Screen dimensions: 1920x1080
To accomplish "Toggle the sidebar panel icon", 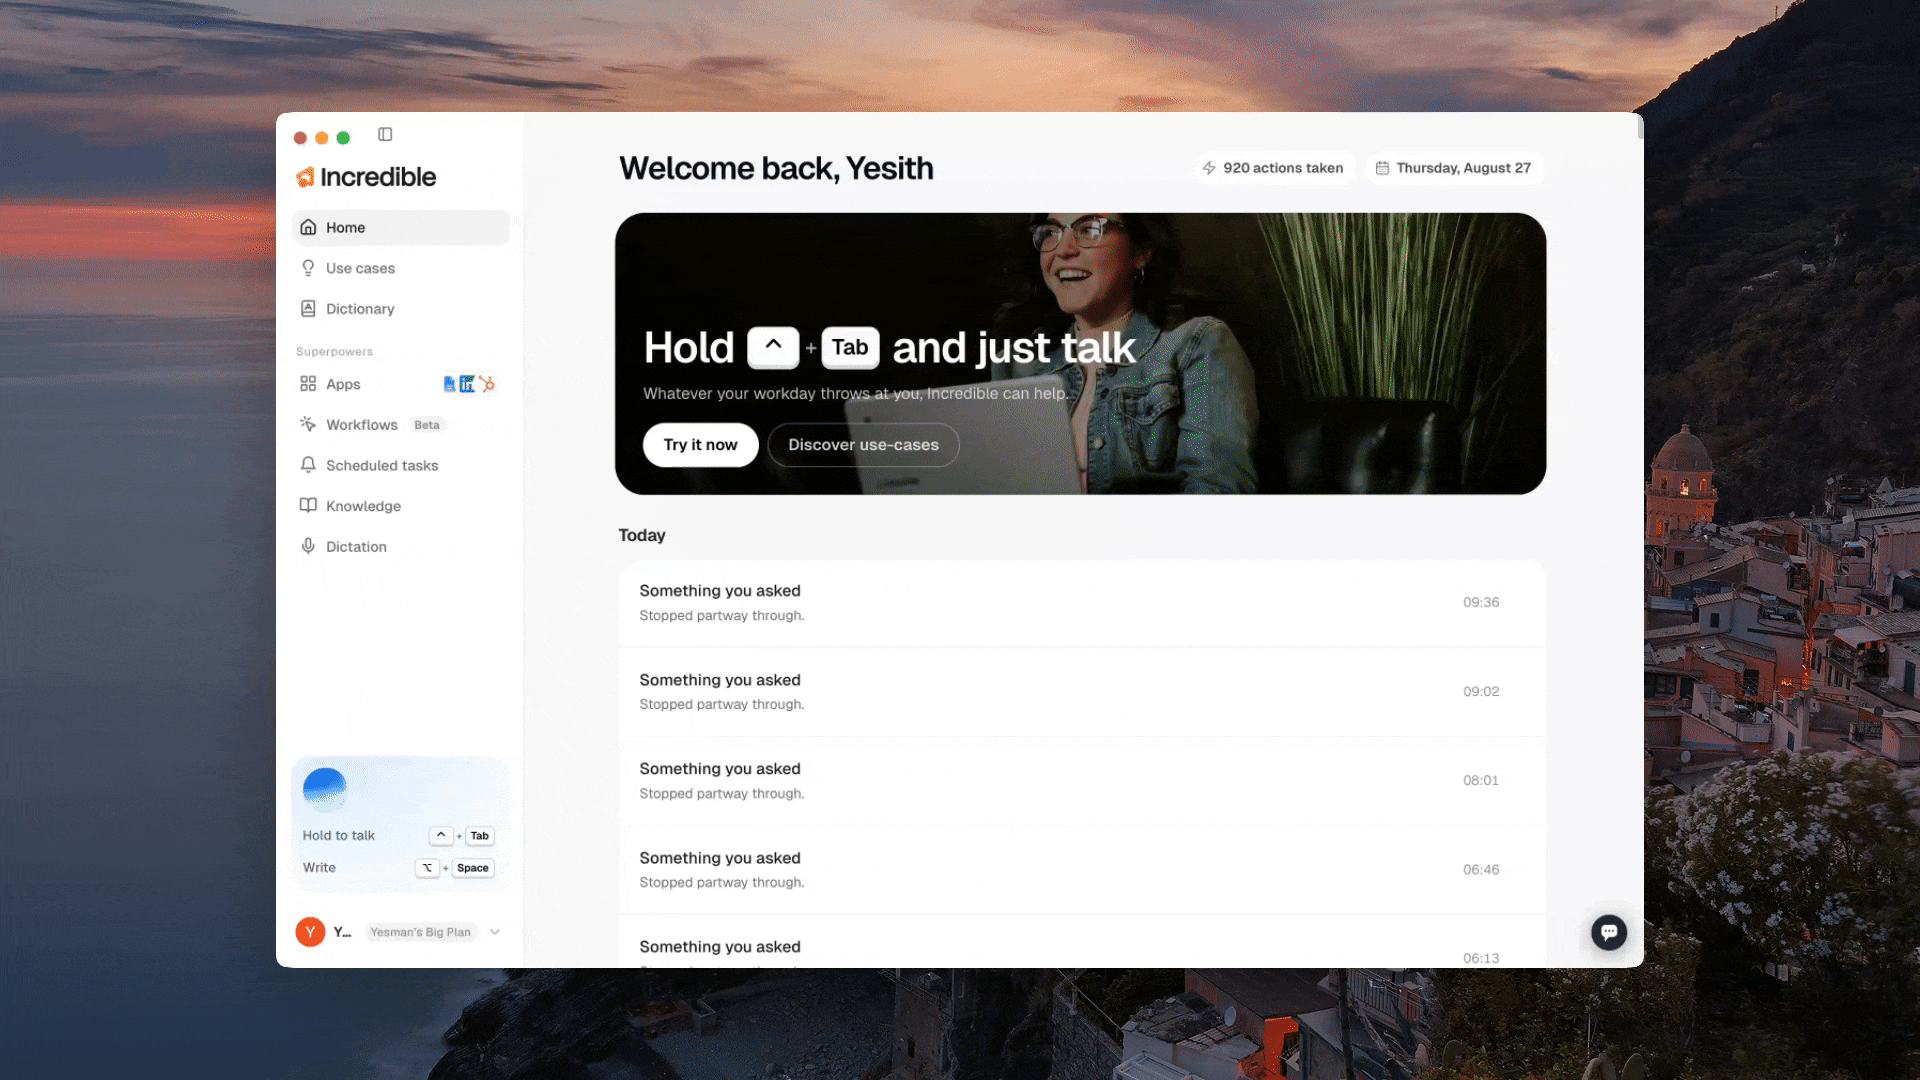I will tap(385, 134).
